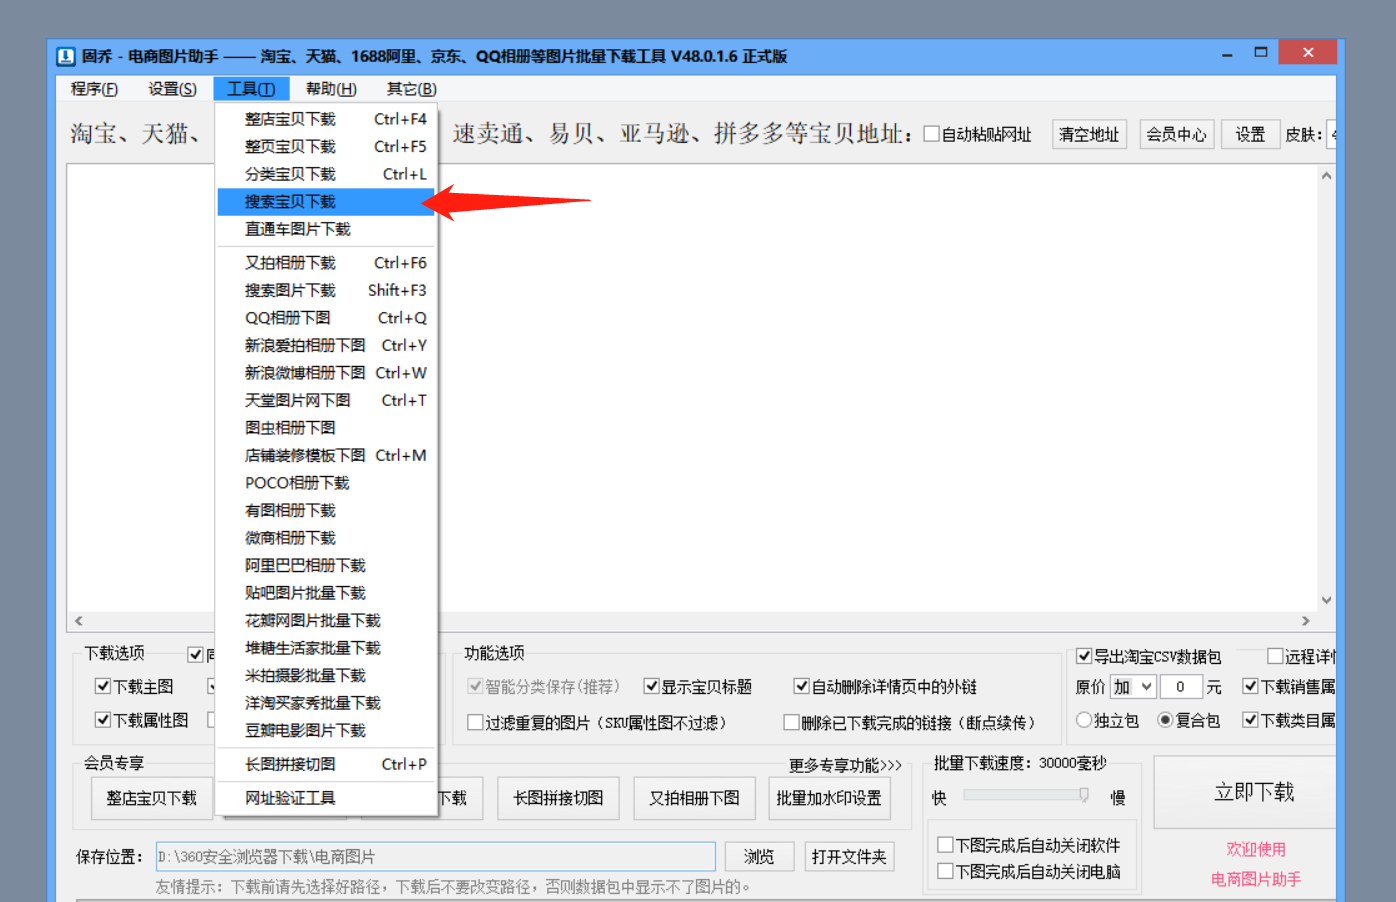1396x902 pixels.
Task: Open the 原价 加/减 dropdown
Action: tap(1131, 686)
